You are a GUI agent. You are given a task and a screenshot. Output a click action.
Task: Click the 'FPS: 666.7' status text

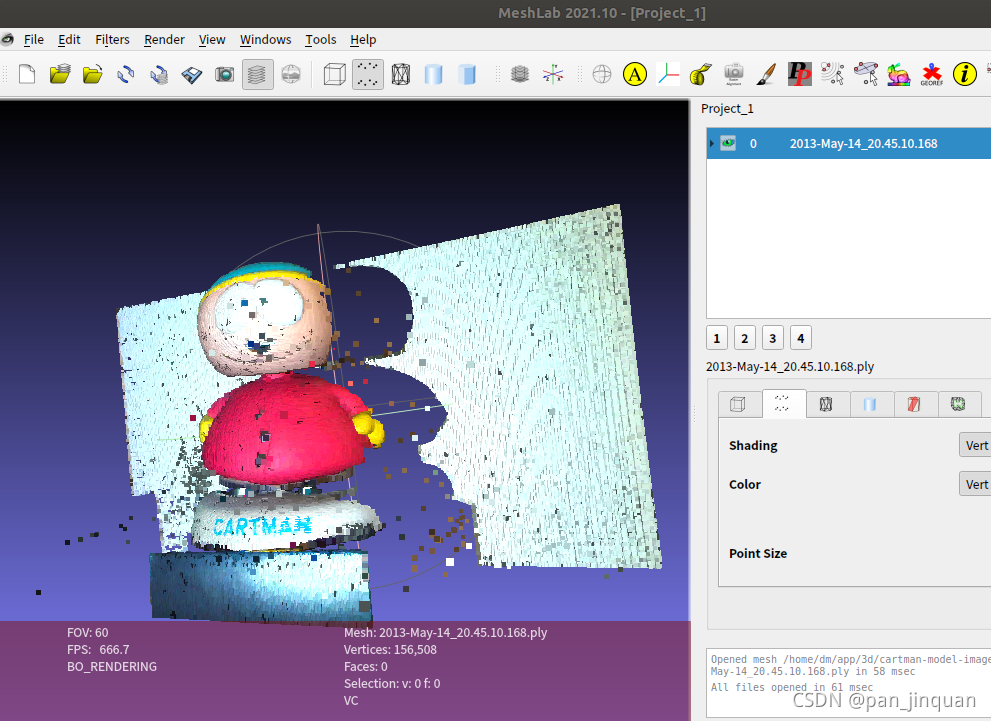click(98, 650)
